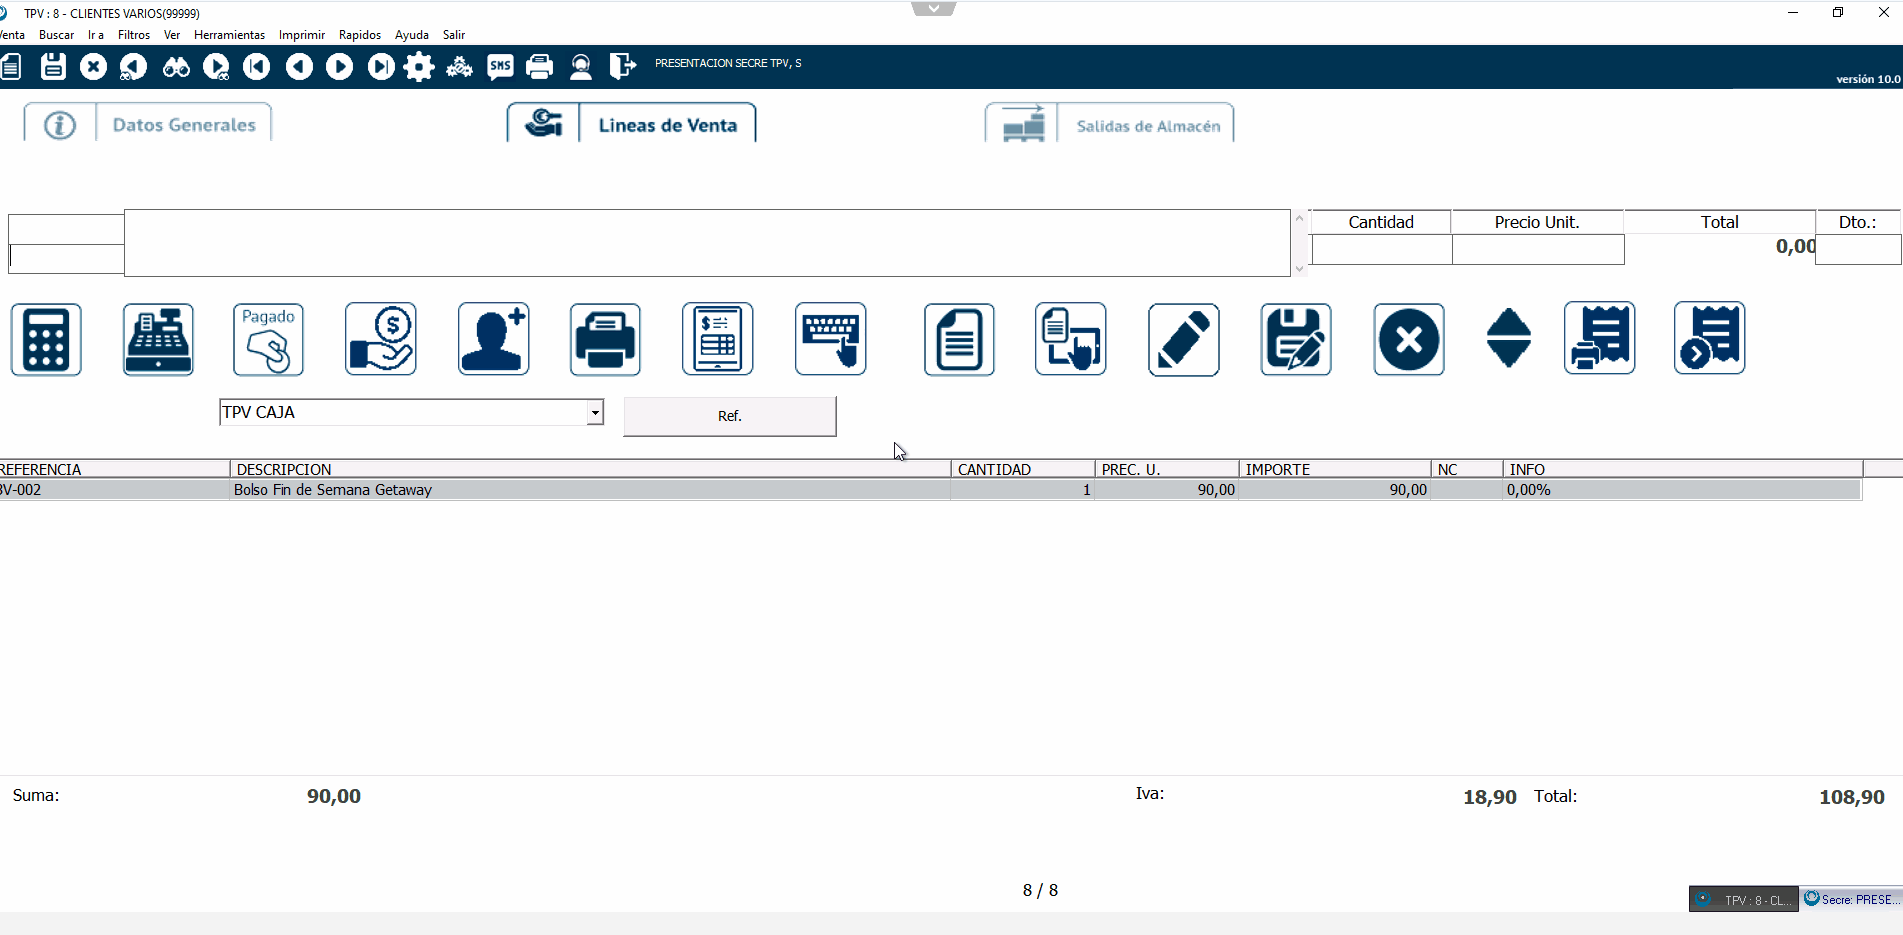Screen dimensions: 1903x935
Task: Click the add customer icon
Action: tap(493, 340)
